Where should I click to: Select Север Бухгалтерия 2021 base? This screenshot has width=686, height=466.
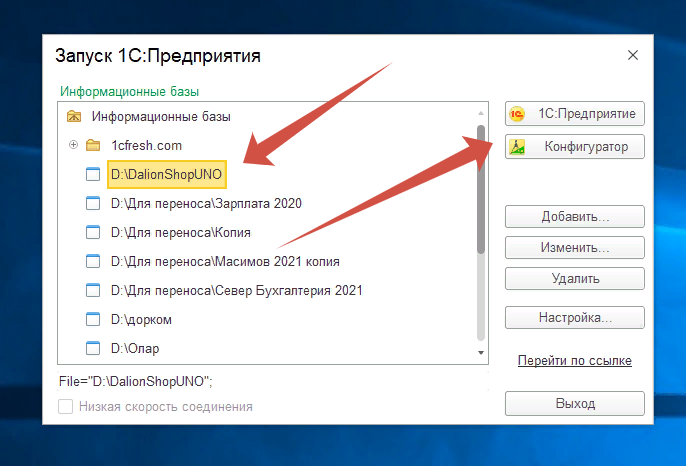[x=236, y=290]
